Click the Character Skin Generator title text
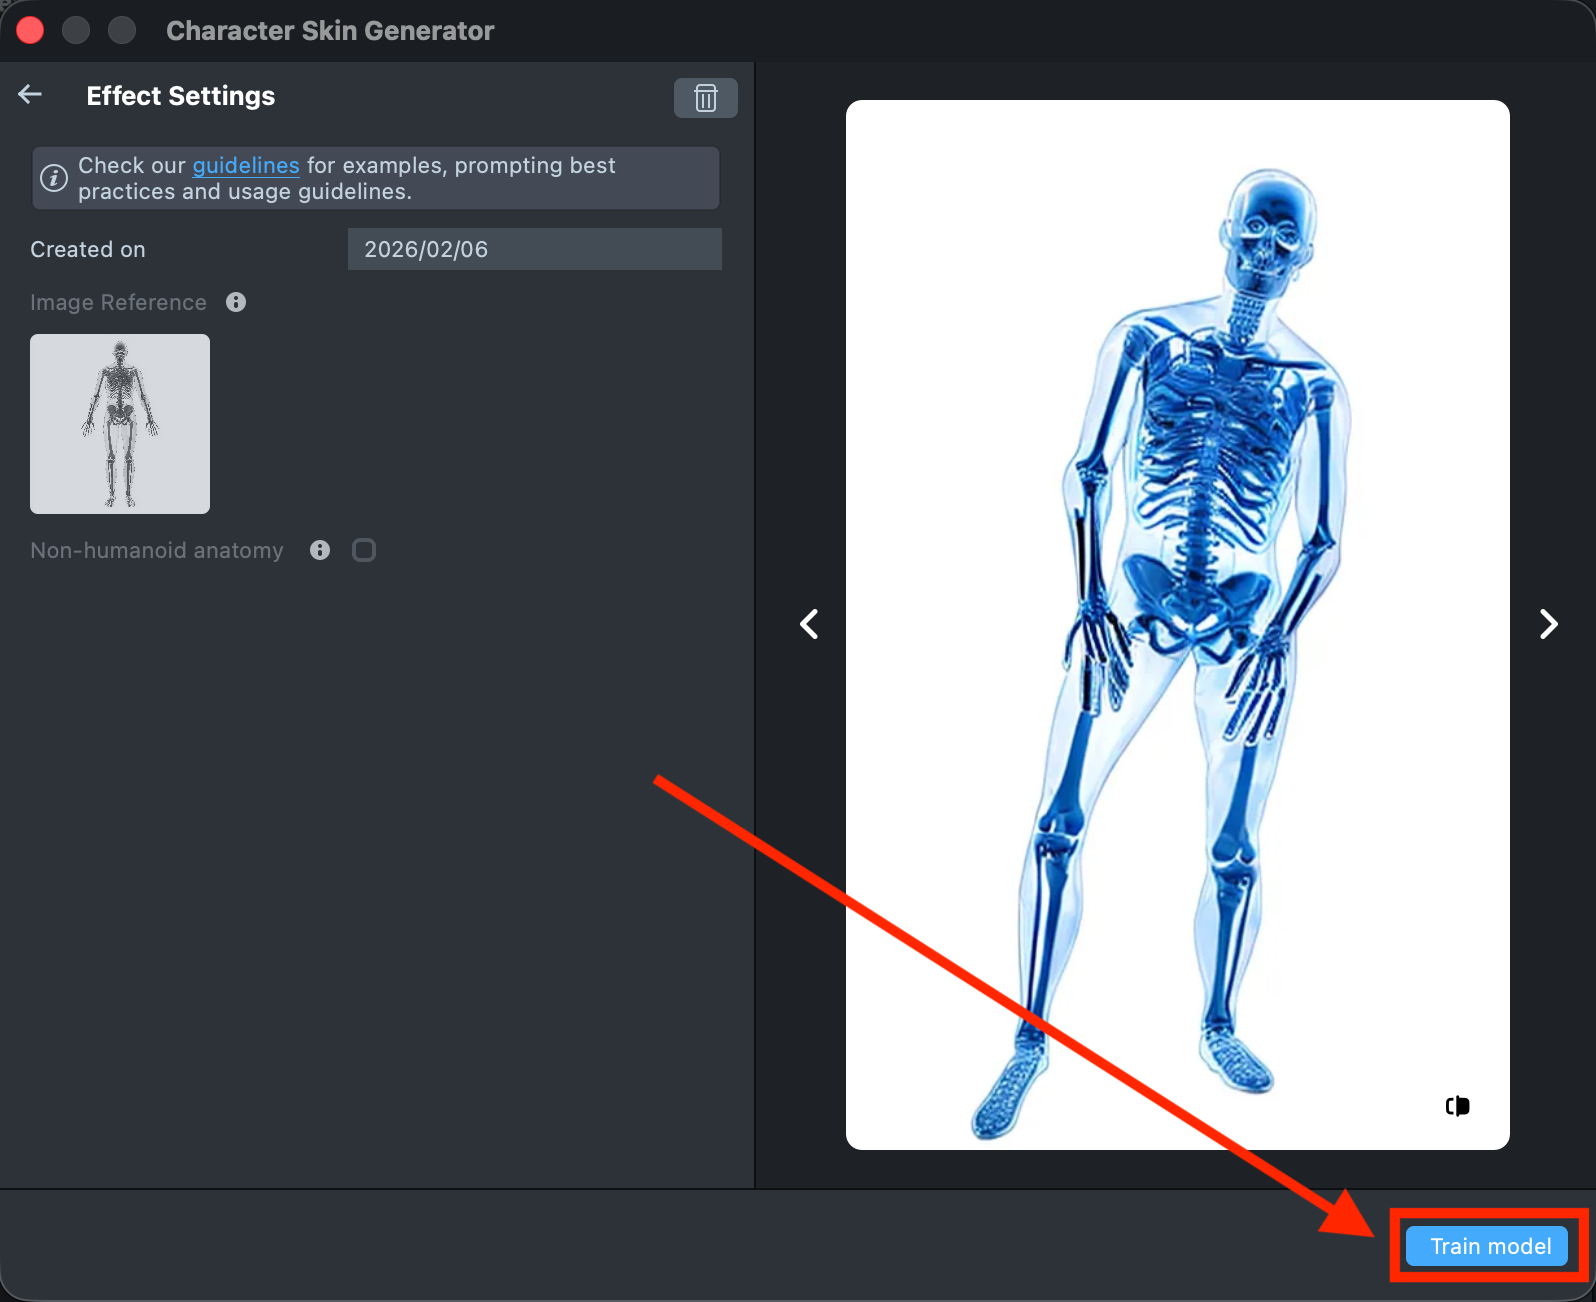 [x=330, y=31]
